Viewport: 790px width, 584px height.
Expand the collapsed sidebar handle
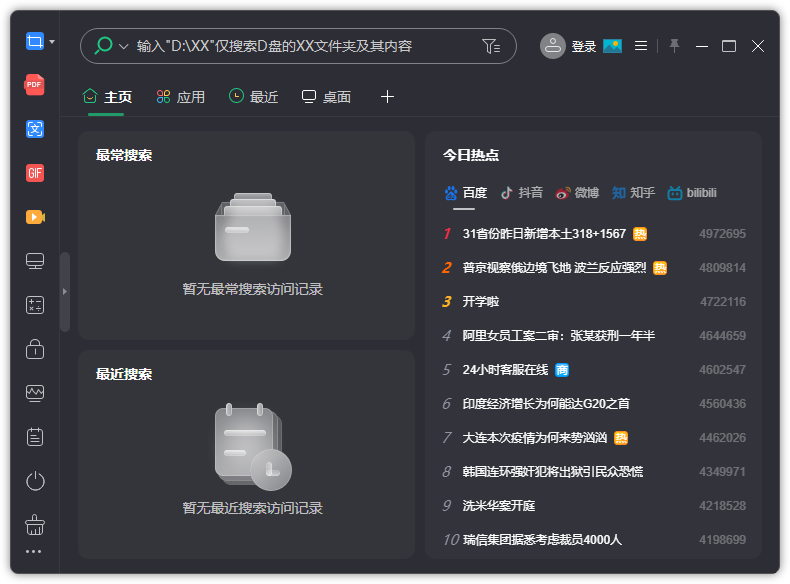(65, 291)
